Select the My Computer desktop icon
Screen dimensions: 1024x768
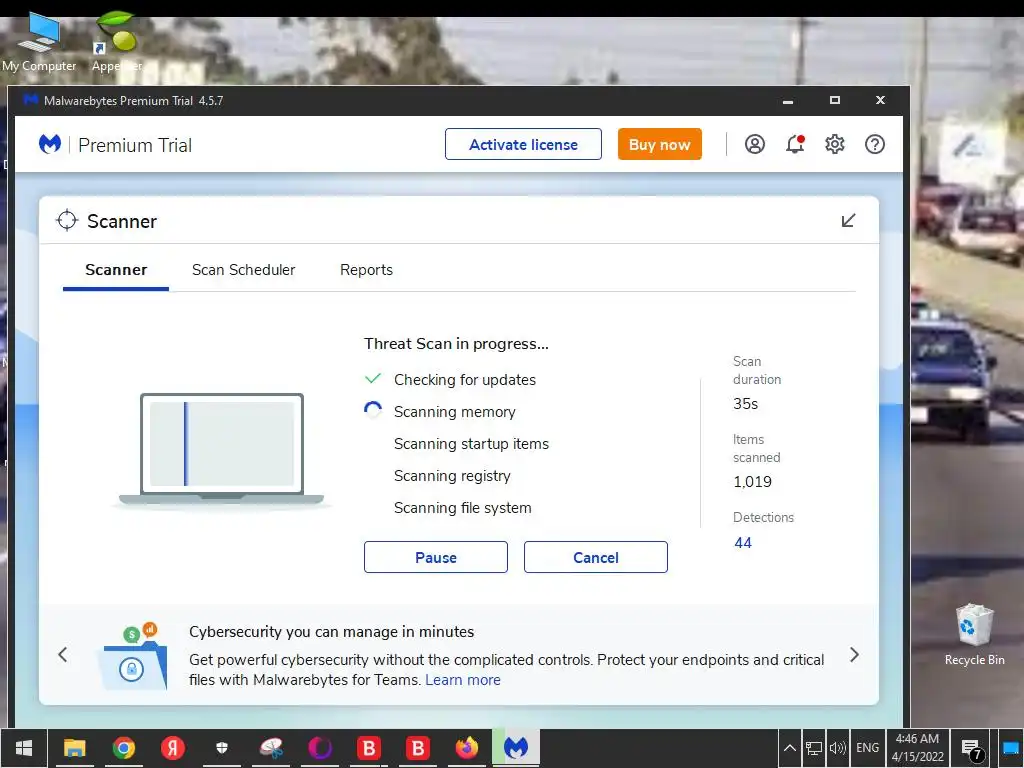[39, 43]
